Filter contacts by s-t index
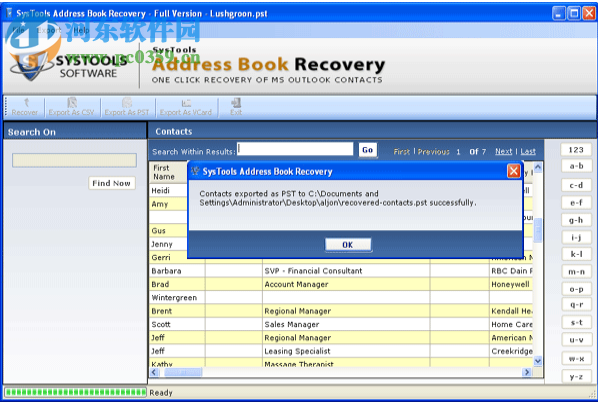This screenshot has width=598, height=402. [576, 322]
